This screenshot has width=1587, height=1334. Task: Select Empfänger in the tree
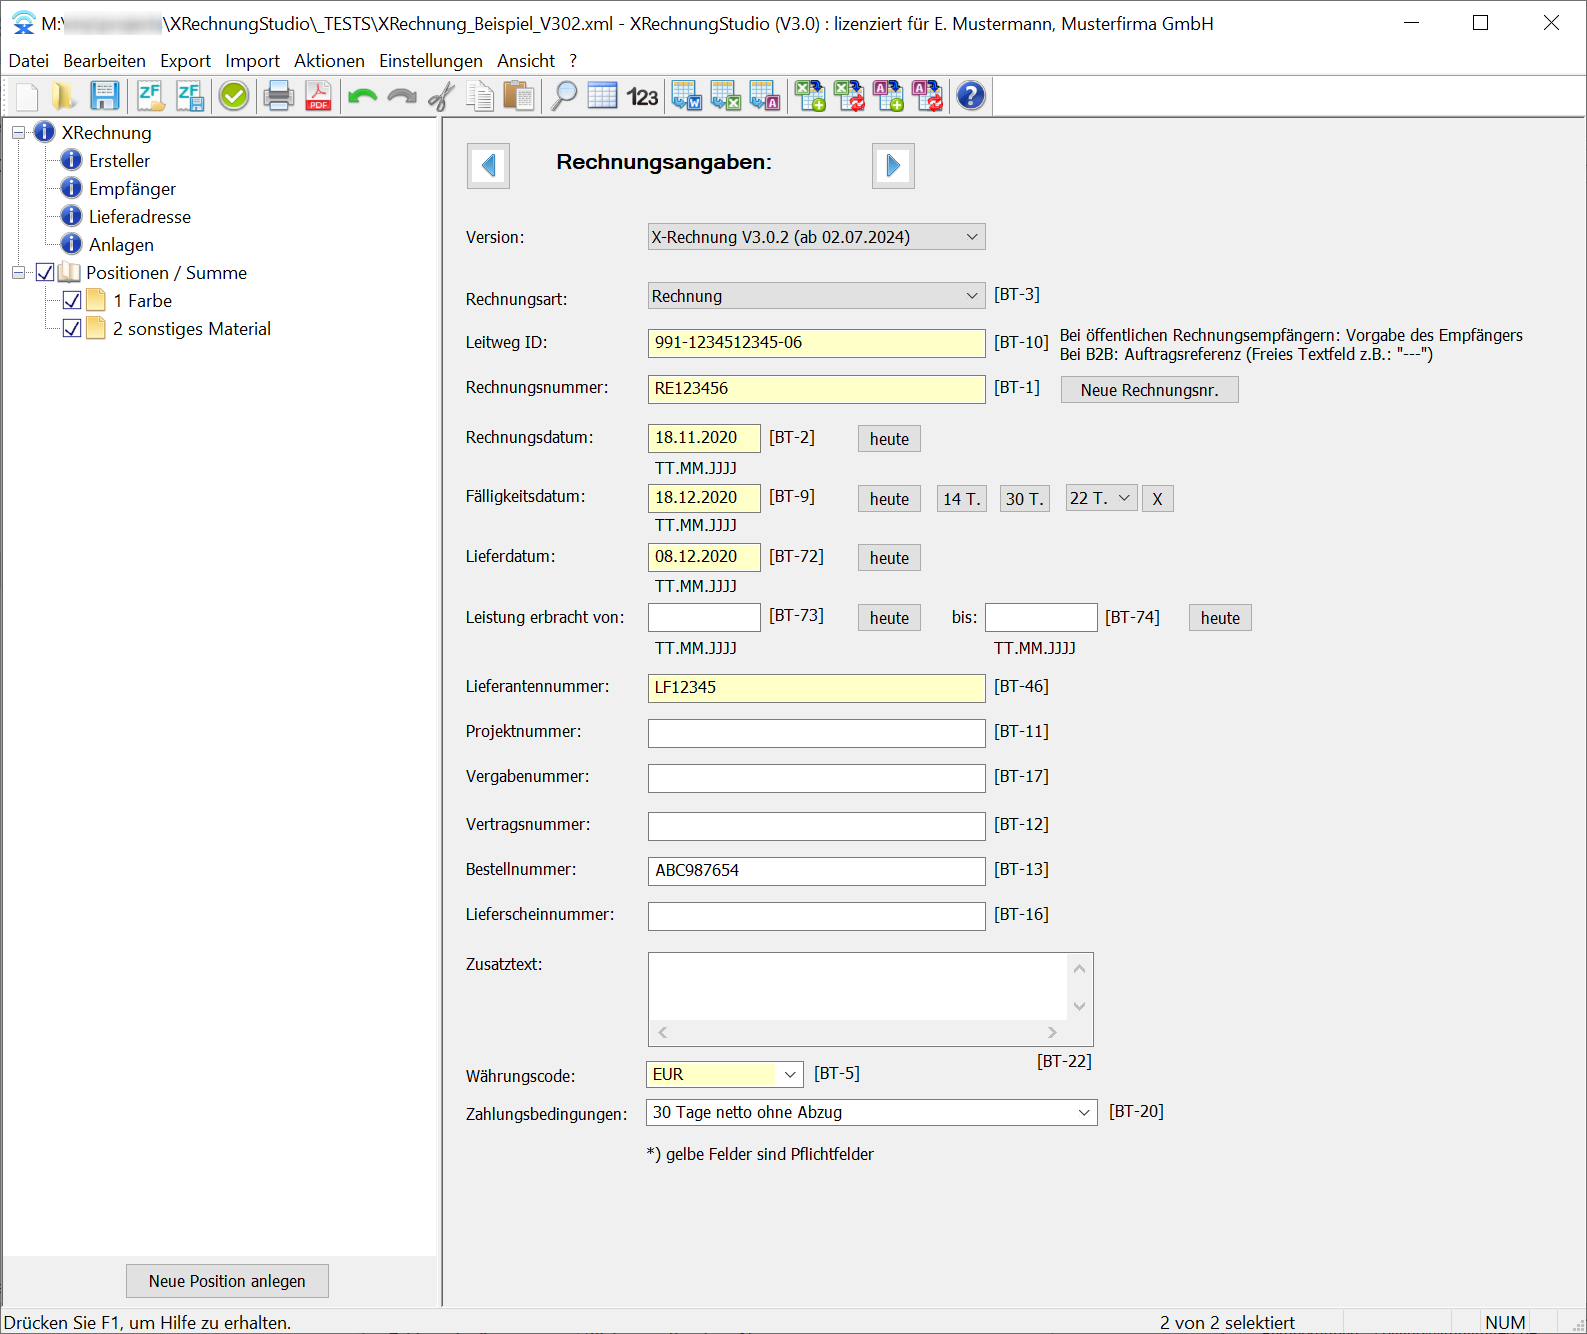click(x=132, y=188)
